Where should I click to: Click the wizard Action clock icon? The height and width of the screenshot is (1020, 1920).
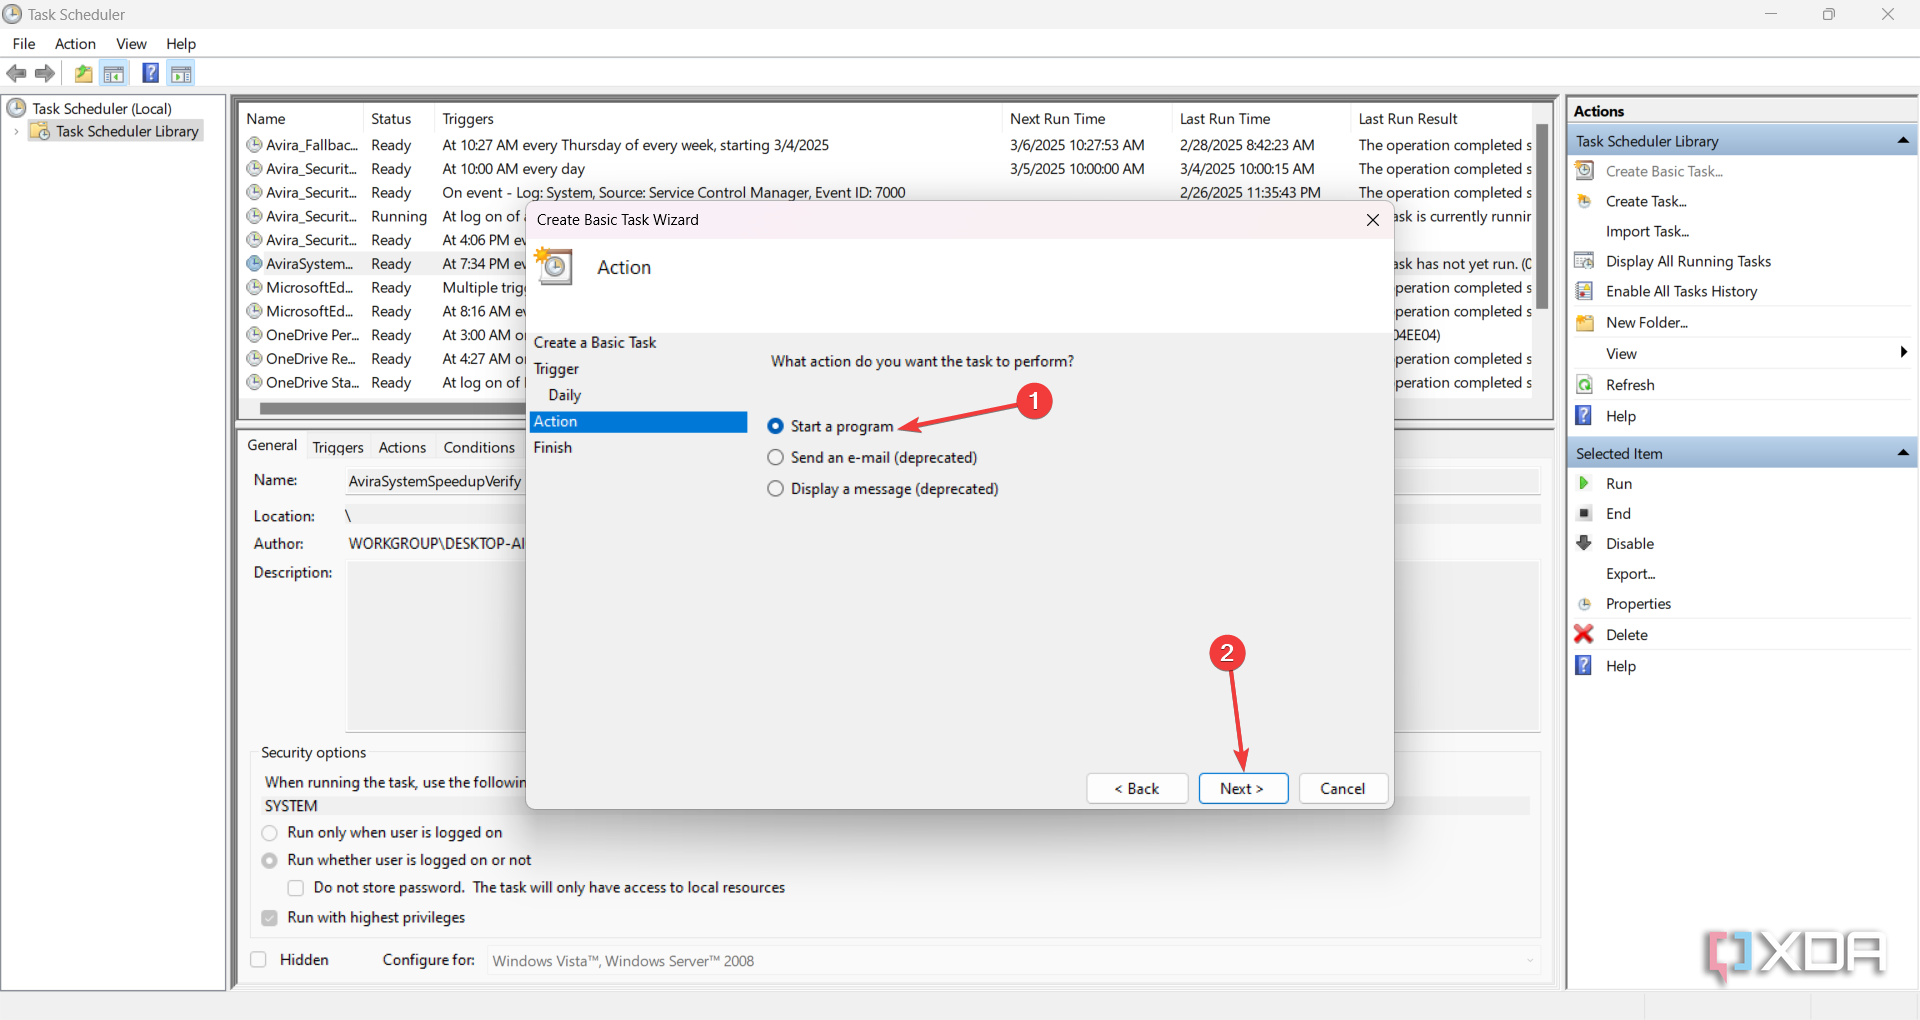[553, 267]
